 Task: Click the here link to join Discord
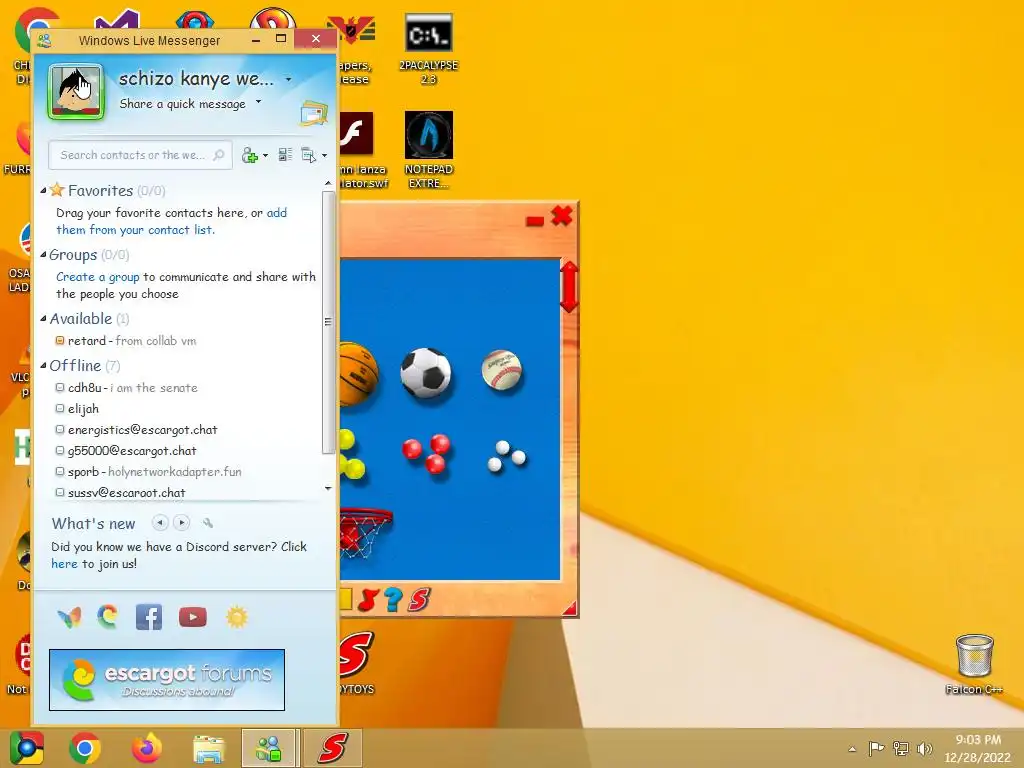click(x=64, y=564)
